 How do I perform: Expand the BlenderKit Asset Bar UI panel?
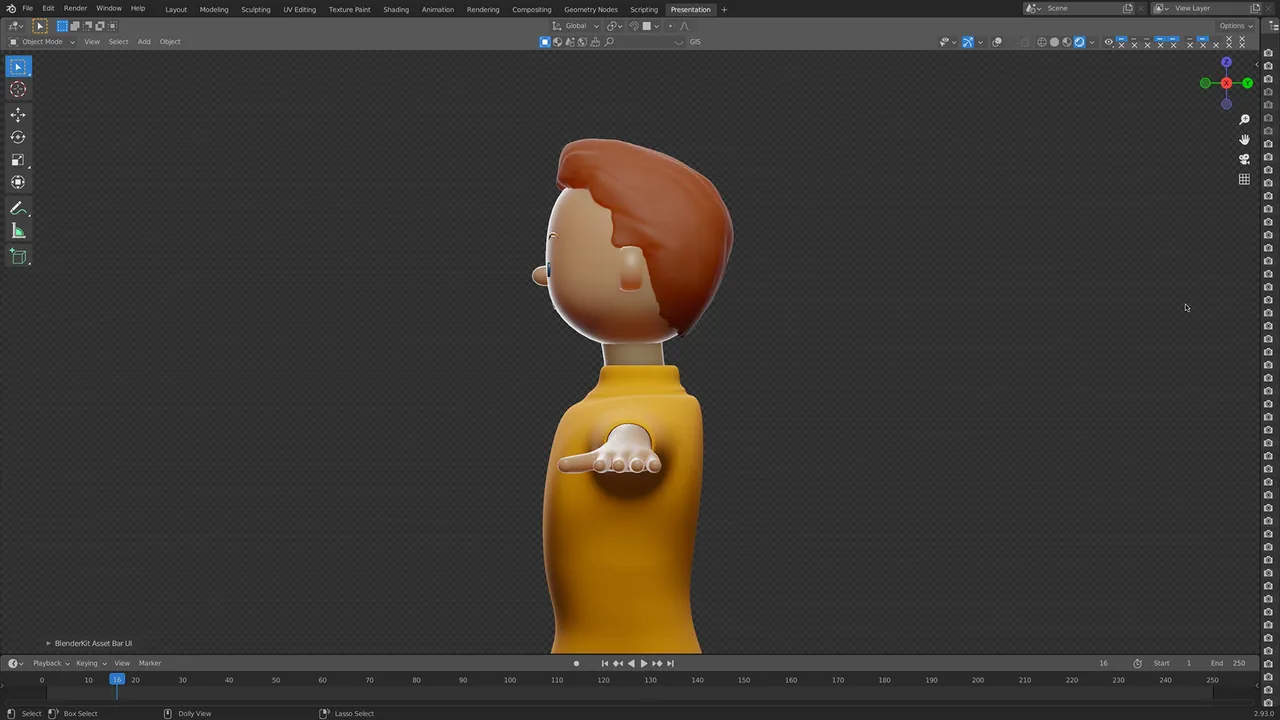click(x=89, y=643)
